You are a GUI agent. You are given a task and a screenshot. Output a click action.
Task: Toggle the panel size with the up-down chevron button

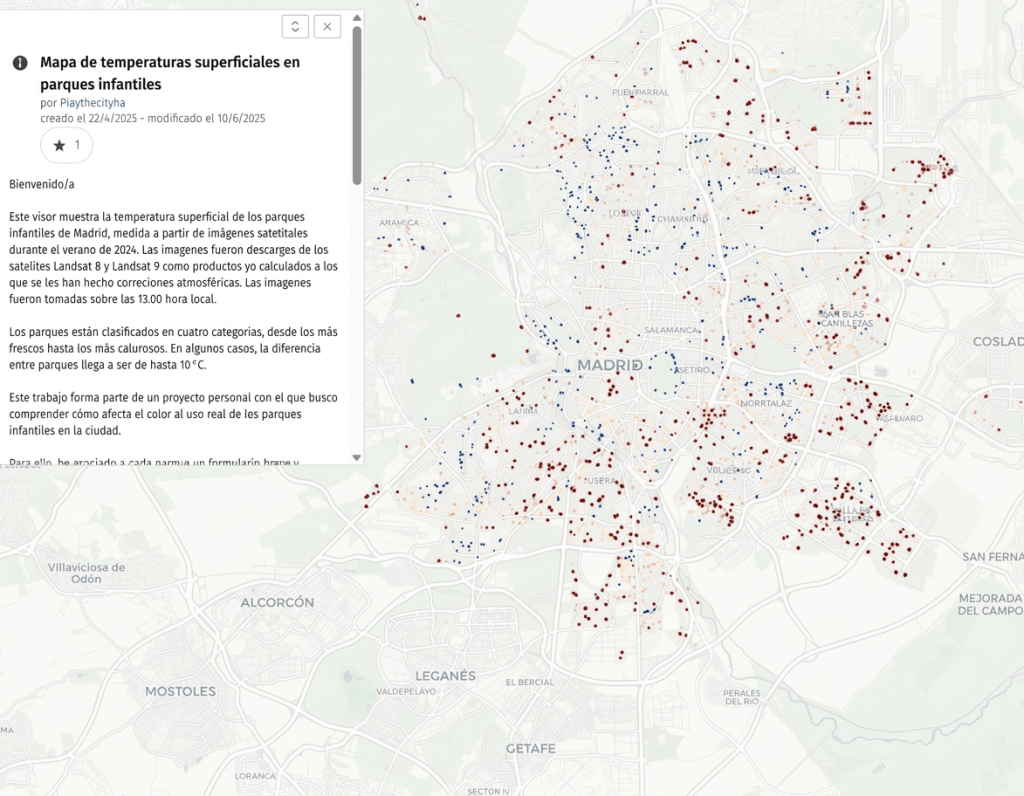click(295, 27)
